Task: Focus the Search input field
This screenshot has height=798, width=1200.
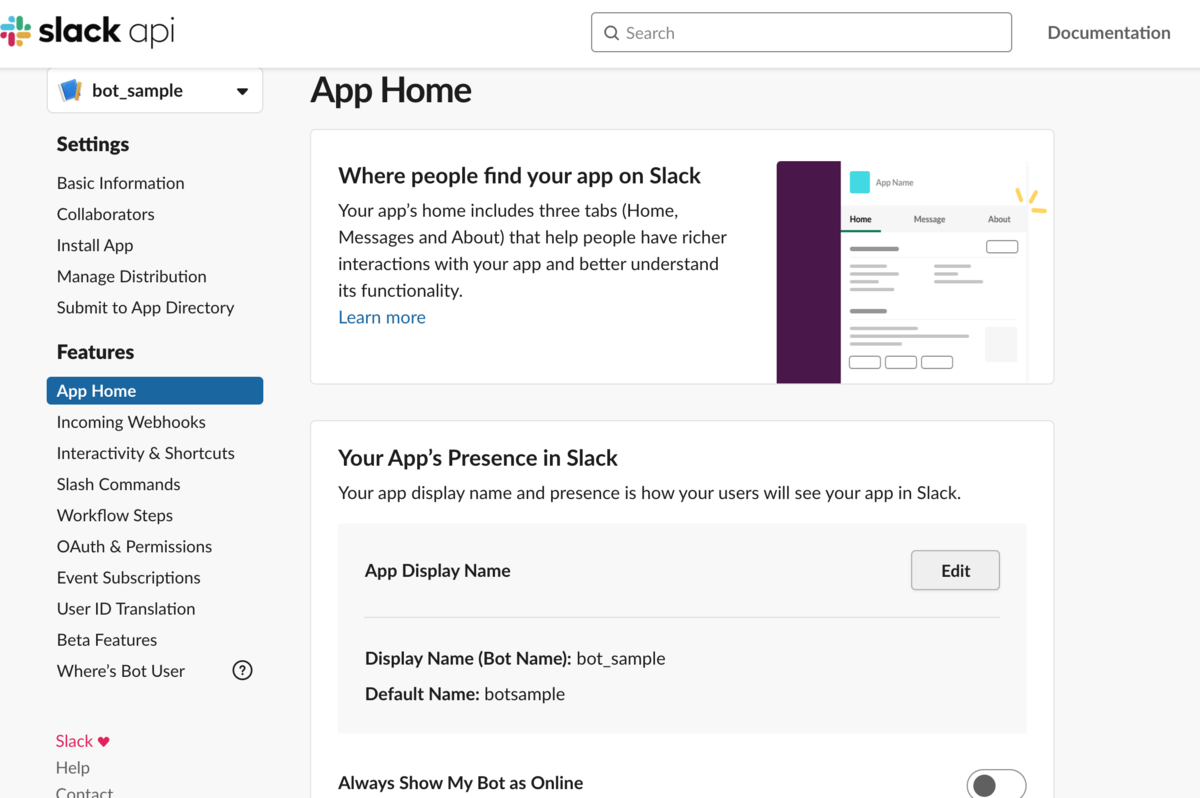Action: (x=801, y=32)
